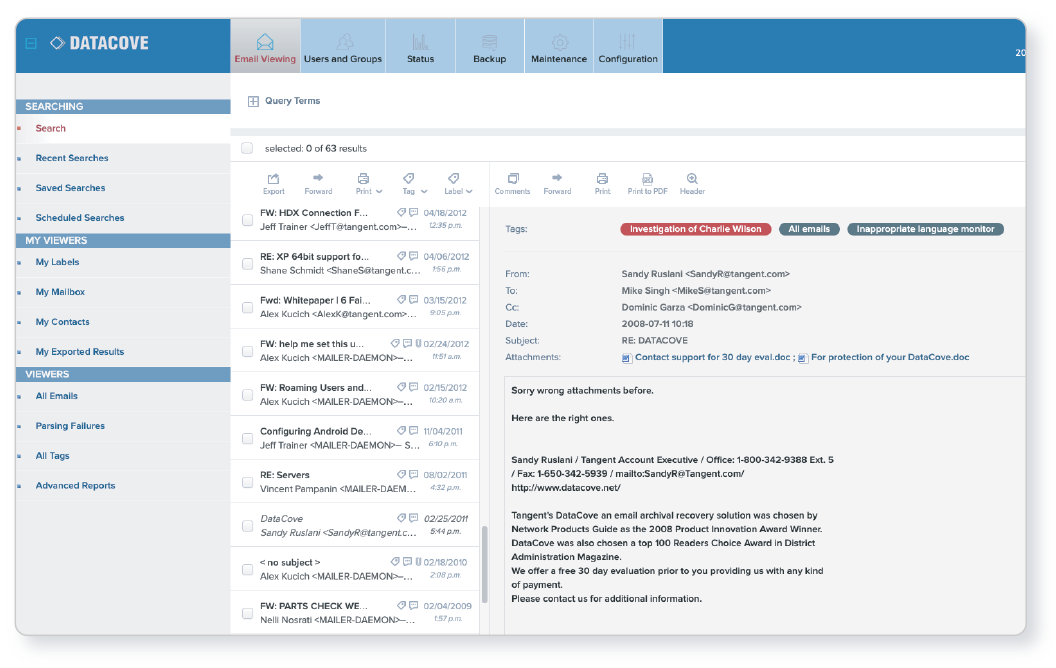Click the Print to PDF icon
The height and width of the screenshot is (668, 1056).
point(647,178)
